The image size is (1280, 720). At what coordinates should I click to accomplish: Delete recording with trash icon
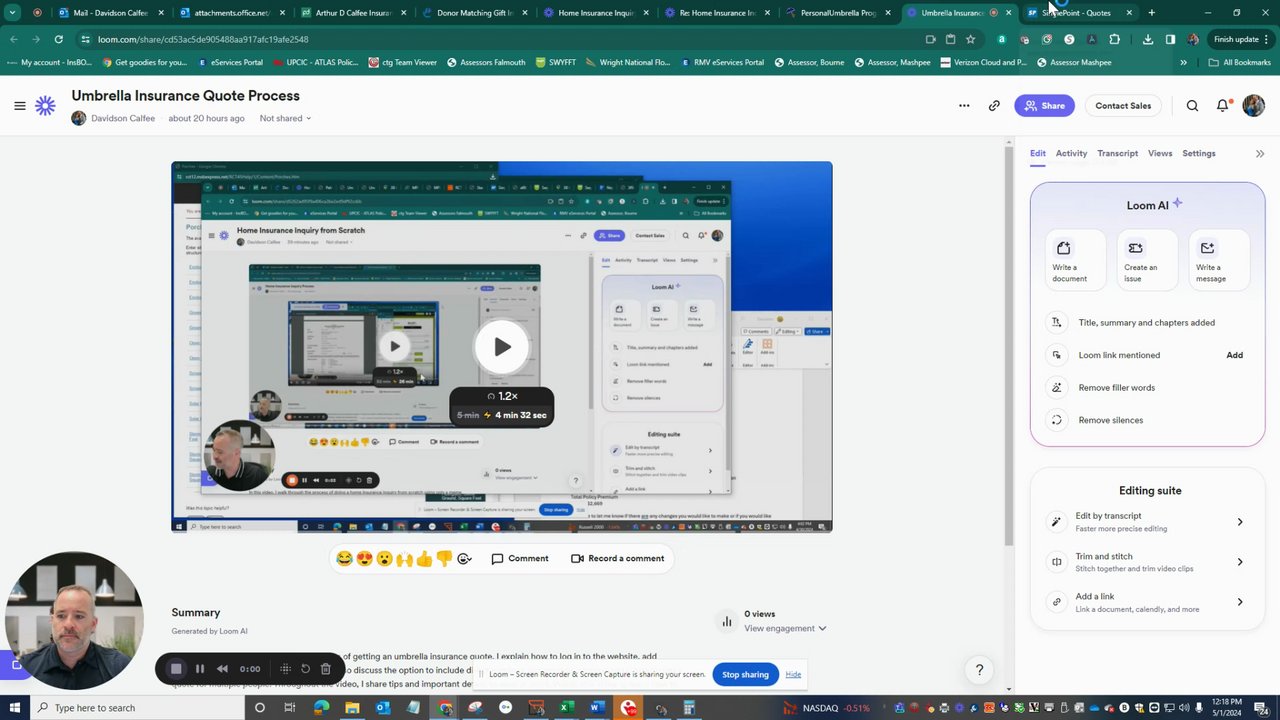[x=326, y=669]
